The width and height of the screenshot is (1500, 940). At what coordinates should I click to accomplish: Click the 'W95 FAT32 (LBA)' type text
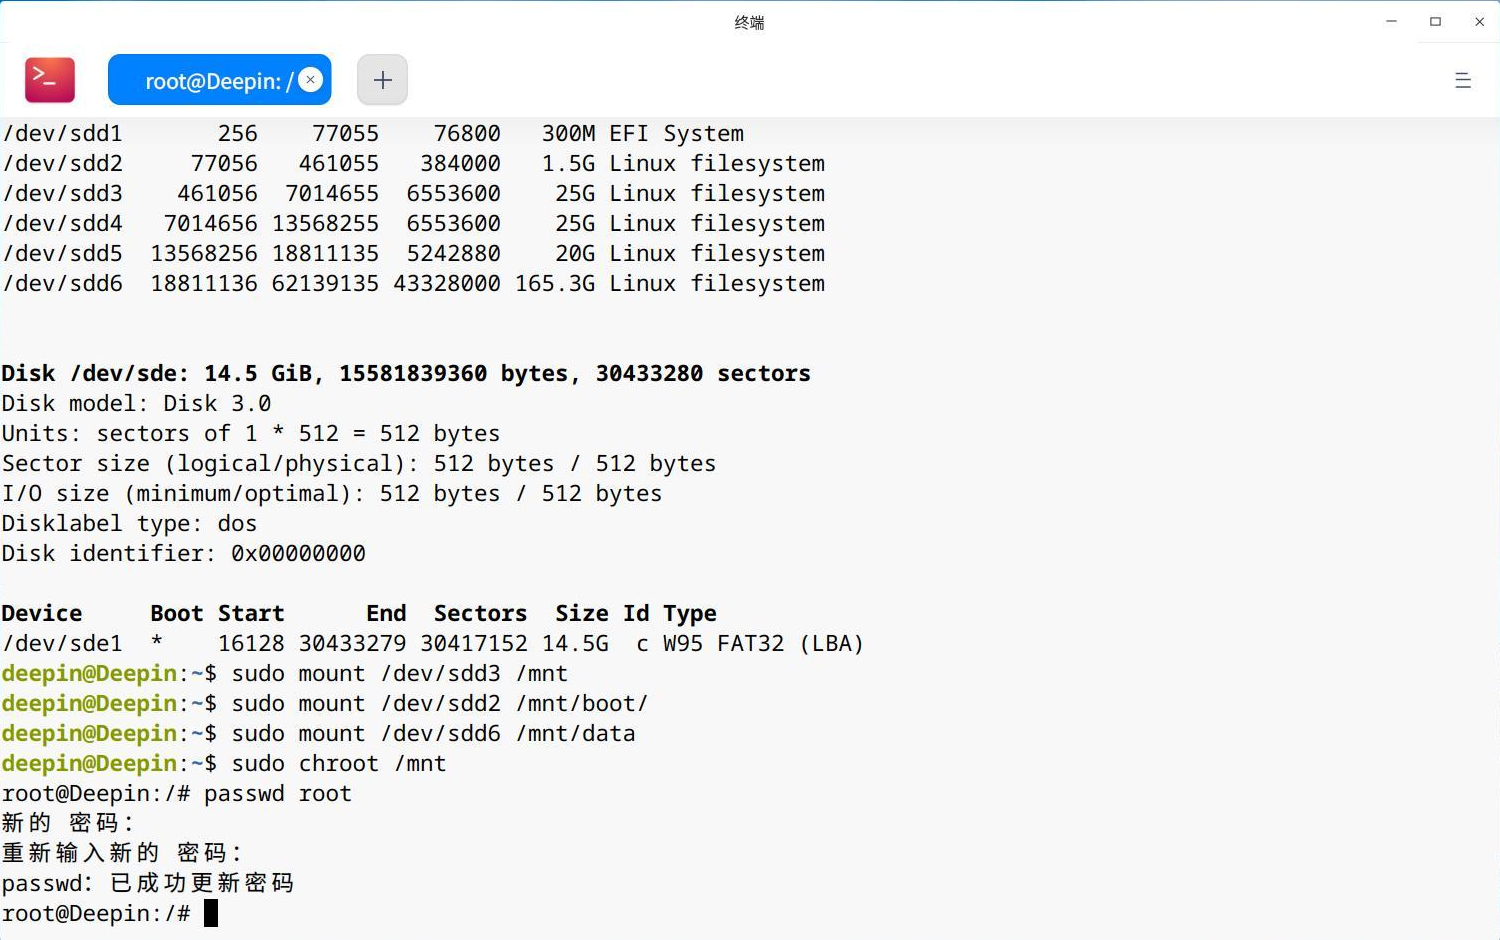763,644
